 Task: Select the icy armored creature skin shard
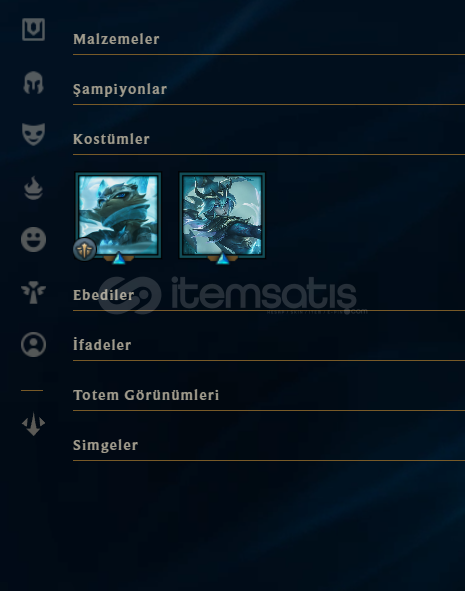pos(118,215)
